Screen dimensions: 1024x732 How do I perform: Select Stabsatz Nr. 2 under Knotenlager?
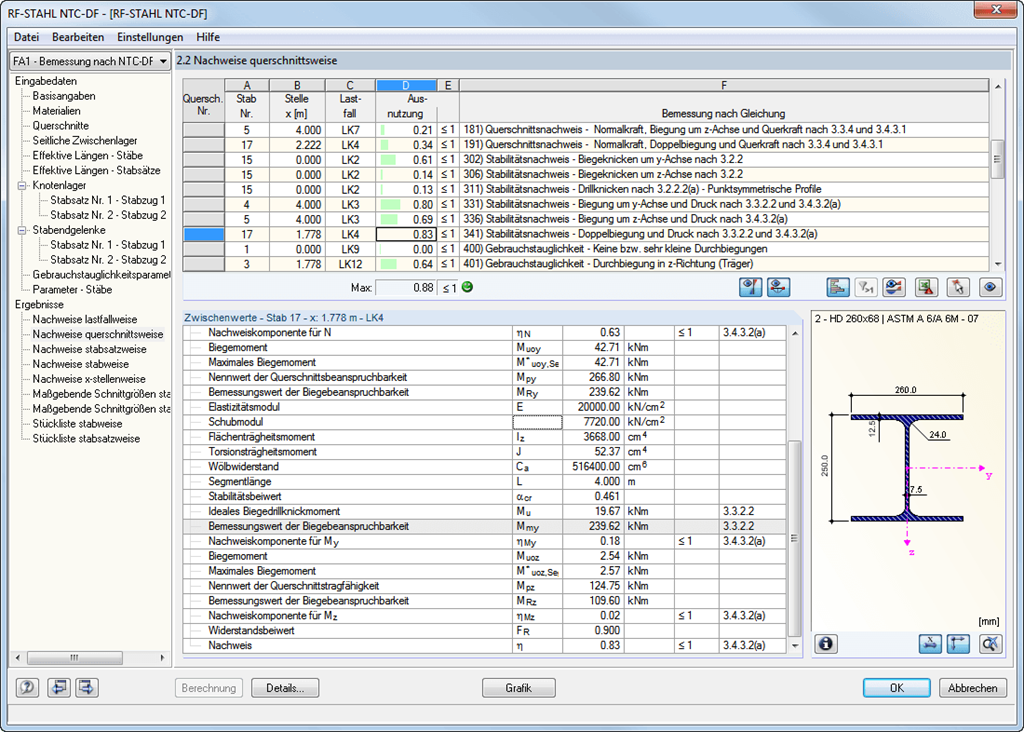pyautogui.click(x=108, y=215)
